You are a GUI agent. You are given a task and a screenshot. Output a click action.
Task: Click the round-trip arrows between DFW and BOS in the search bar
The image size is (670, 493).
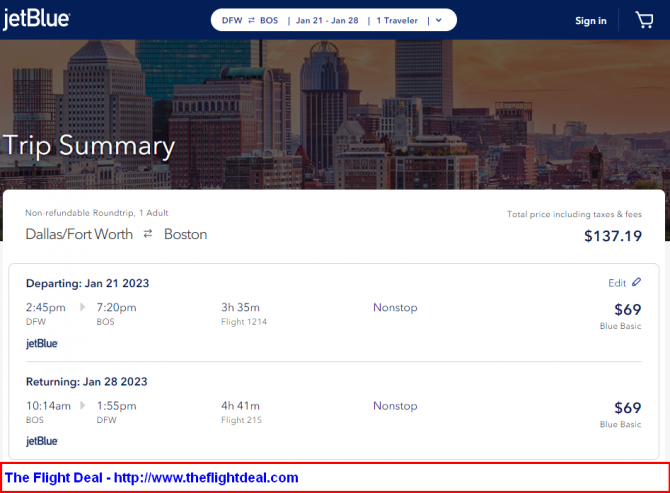tap(251, 20)
